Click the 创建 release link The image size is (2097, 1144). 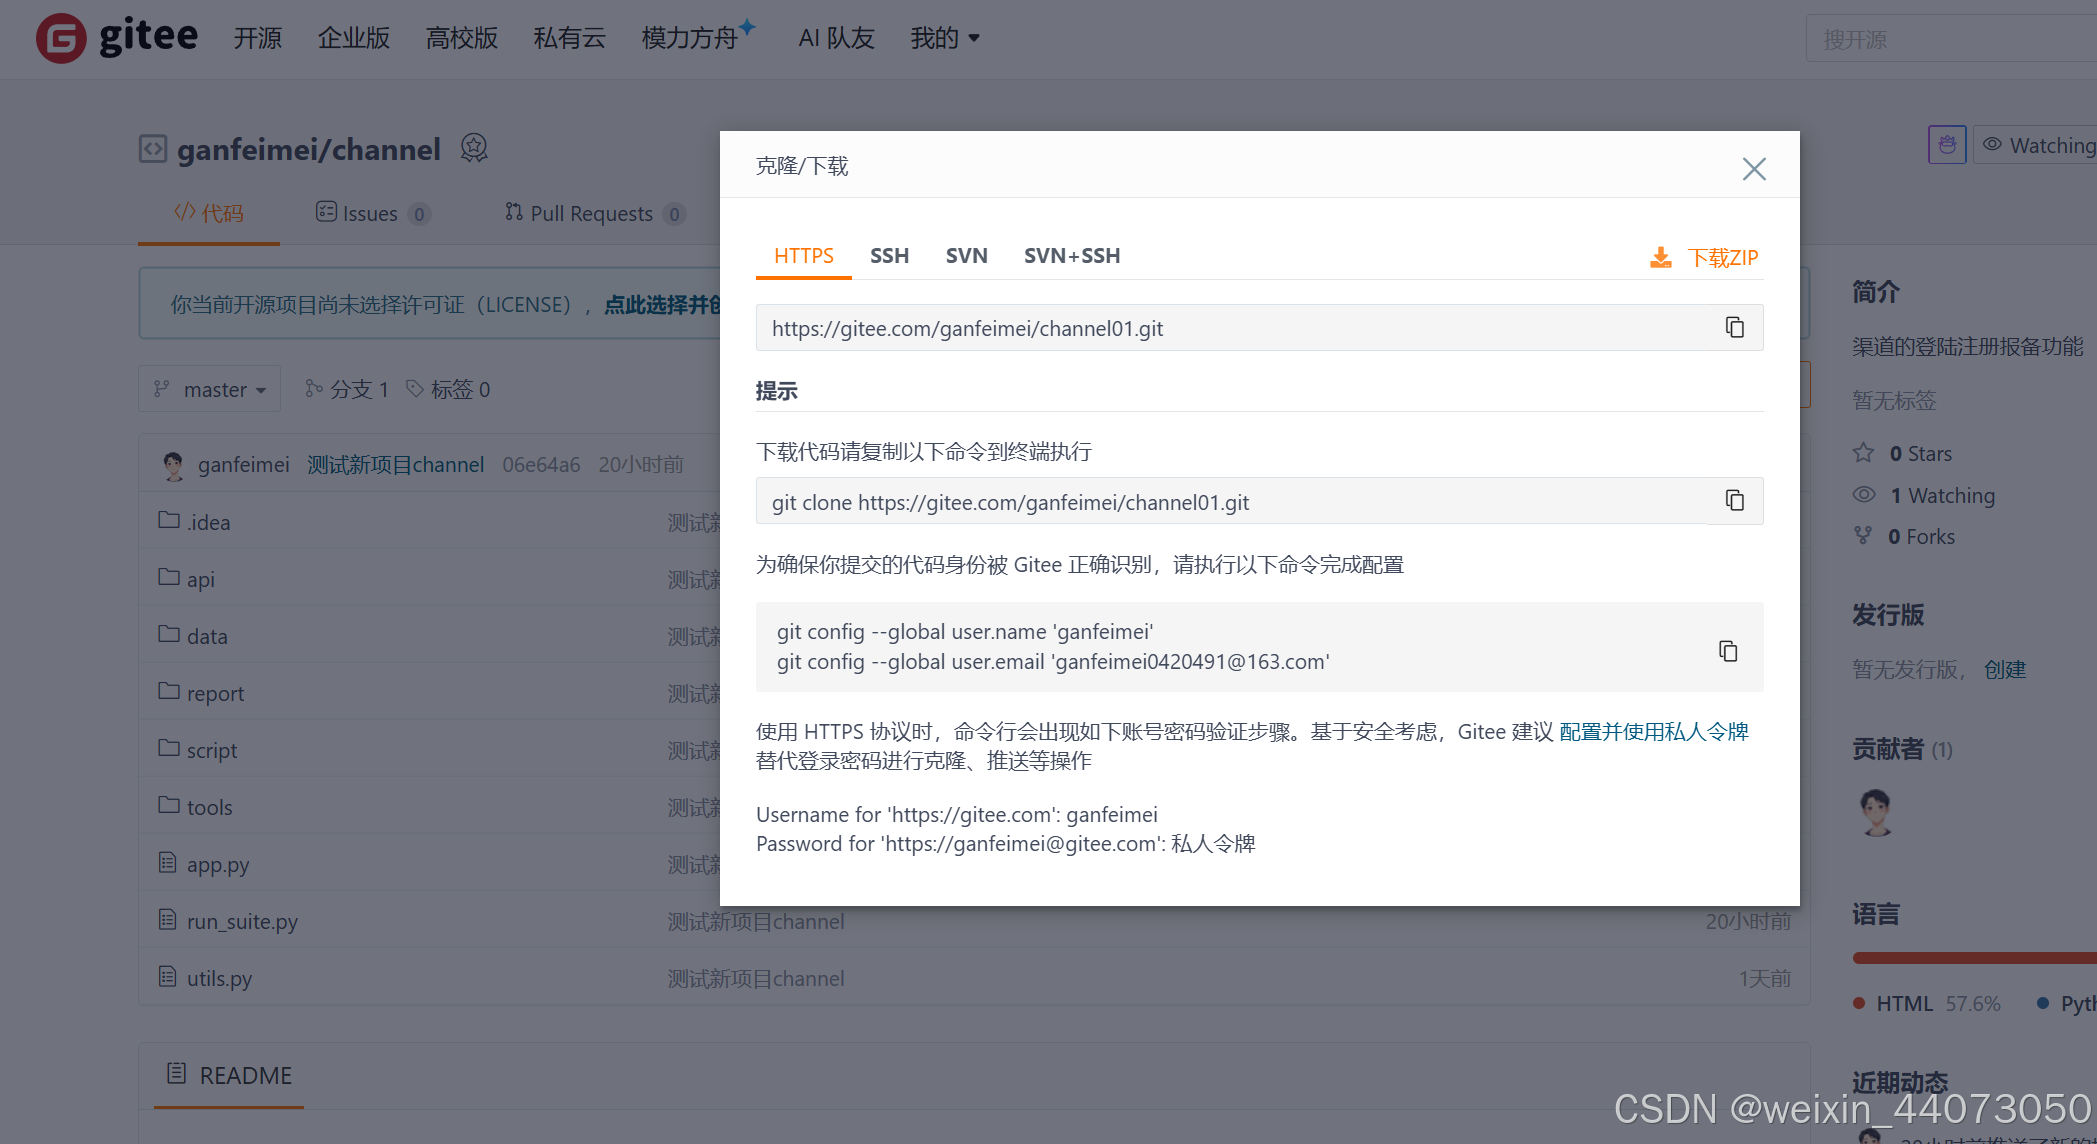point(2005,669)
